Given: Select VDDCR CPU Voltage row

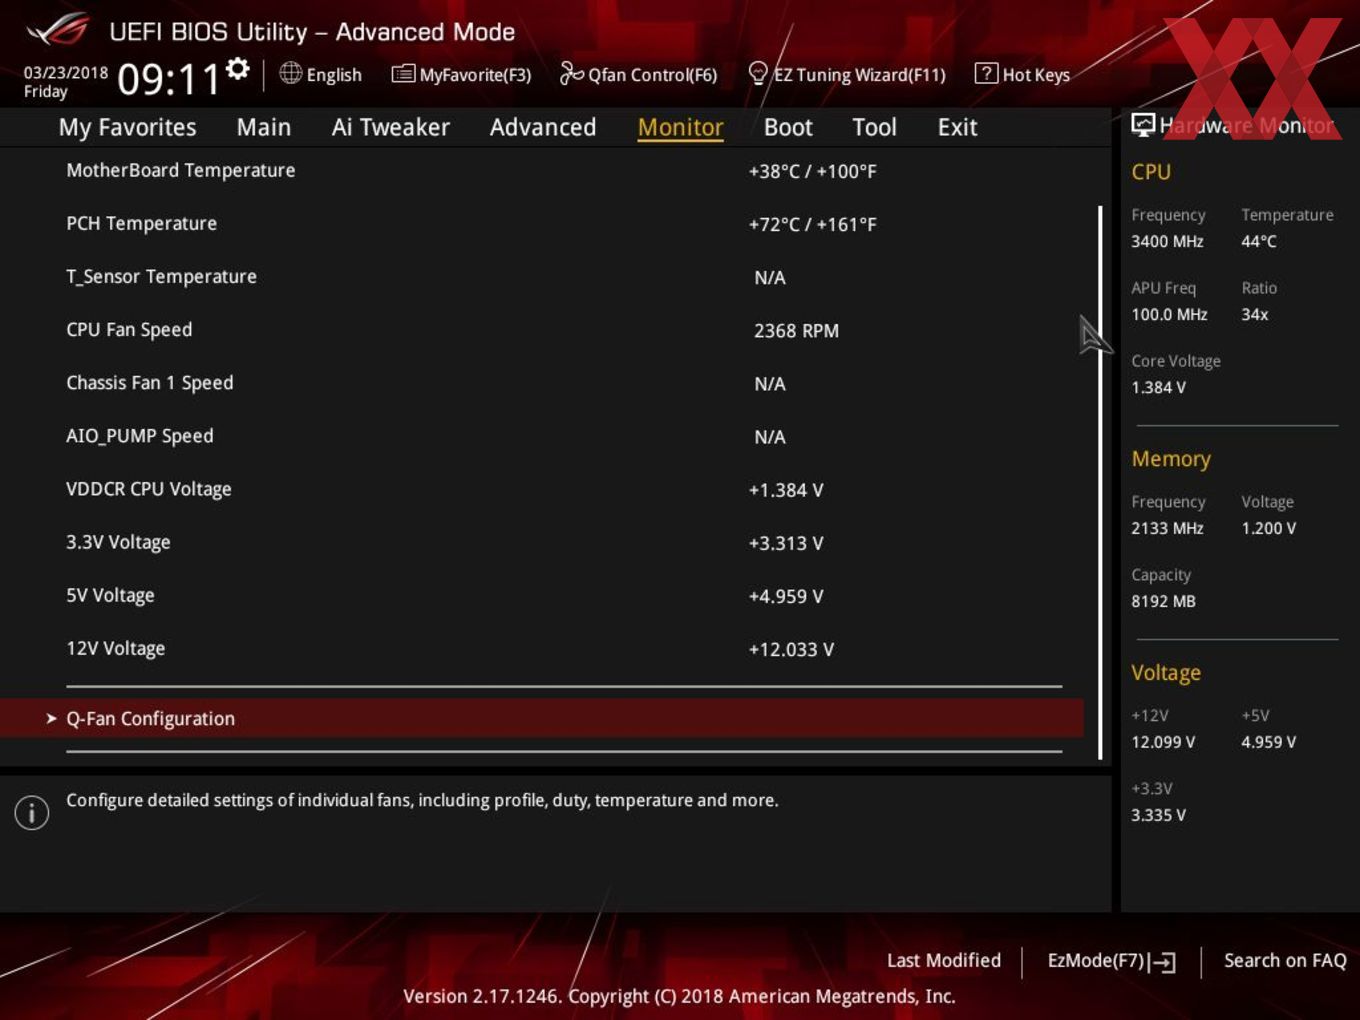Looking at the screenshot, I should tap(541, 489).
